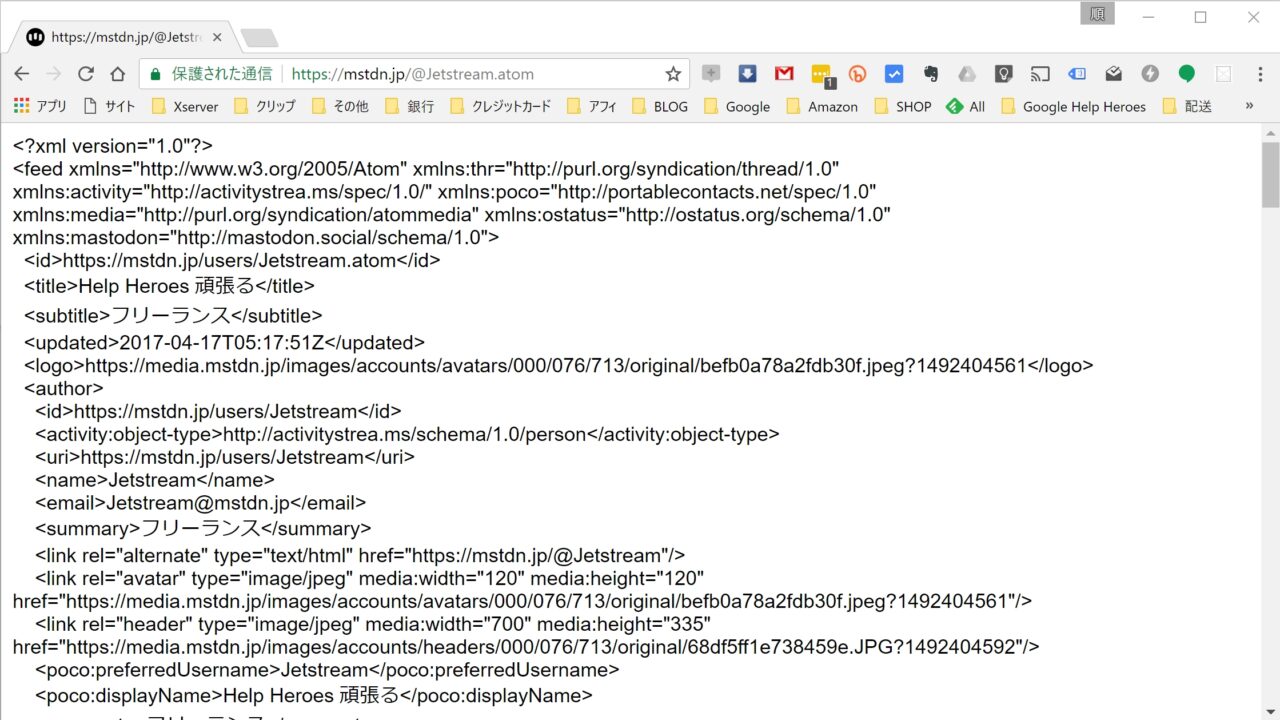This screenshot has height=720, width=1280.
Task: Open a new tab
Action: point(260,38)
